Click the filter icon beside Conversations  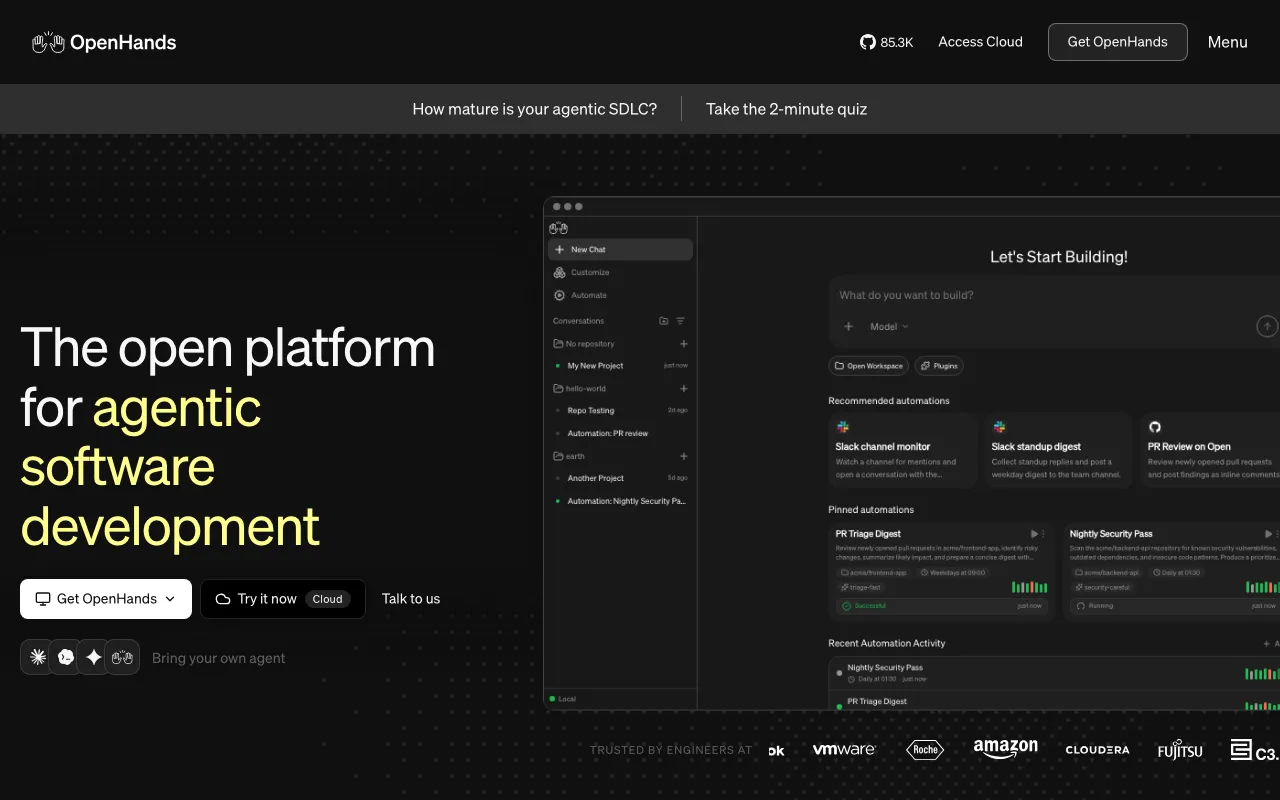[x=680, y=321]
